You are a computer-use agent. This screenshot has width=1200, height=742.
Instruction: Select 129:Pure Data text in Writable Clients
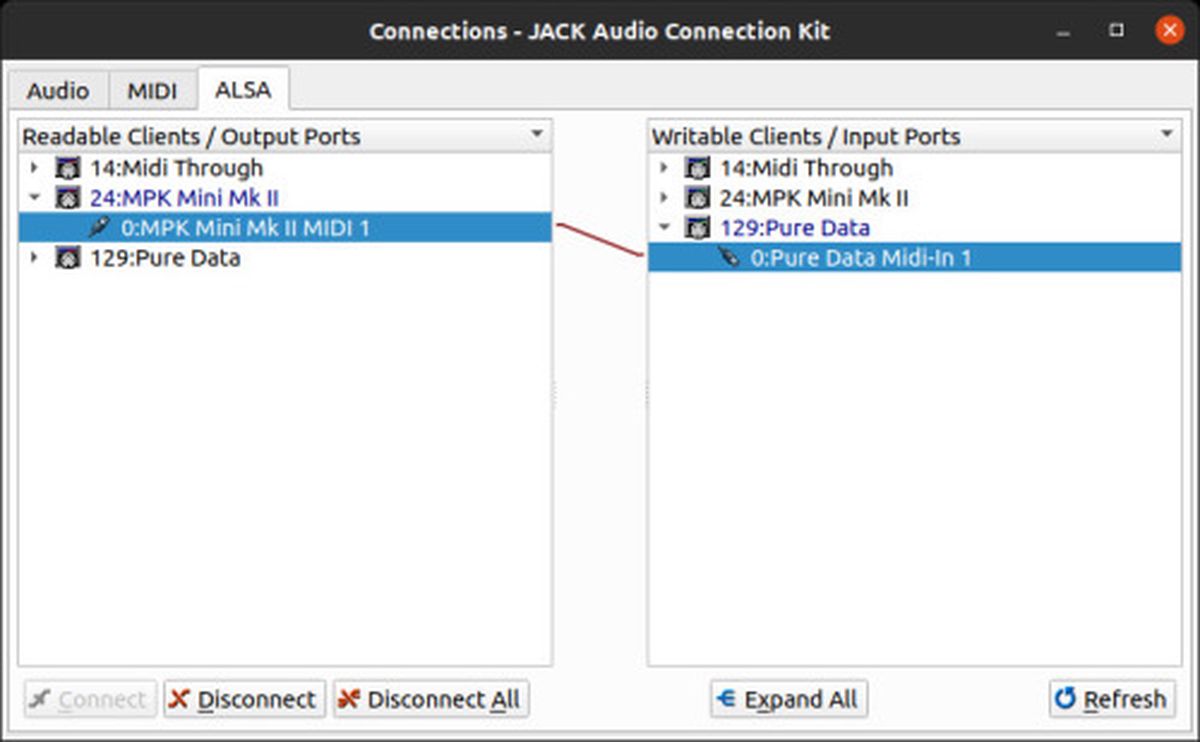pos(795,228)
